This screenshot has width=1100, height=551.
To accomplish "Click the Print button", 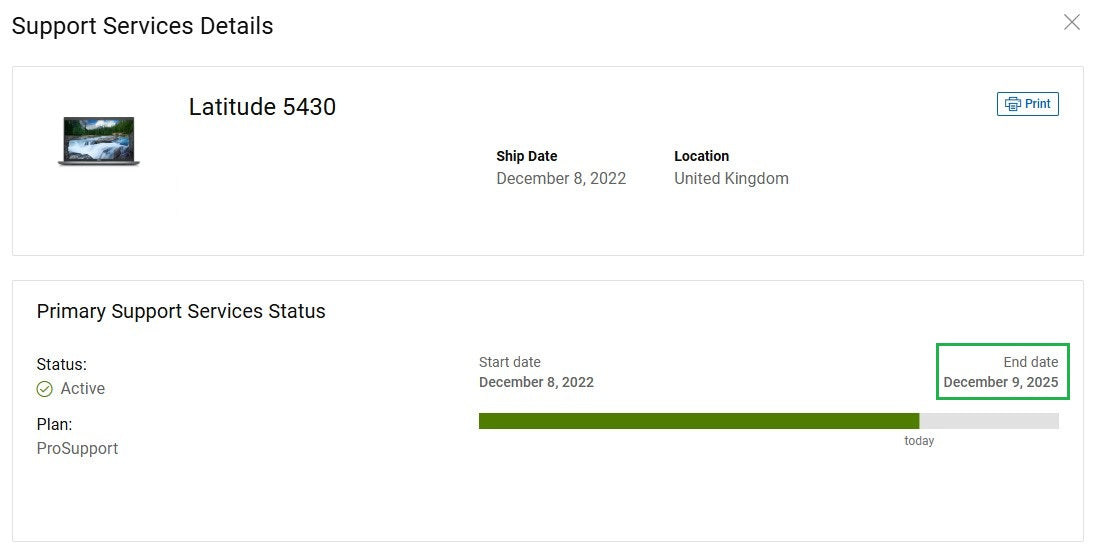I will [1027, 104].
